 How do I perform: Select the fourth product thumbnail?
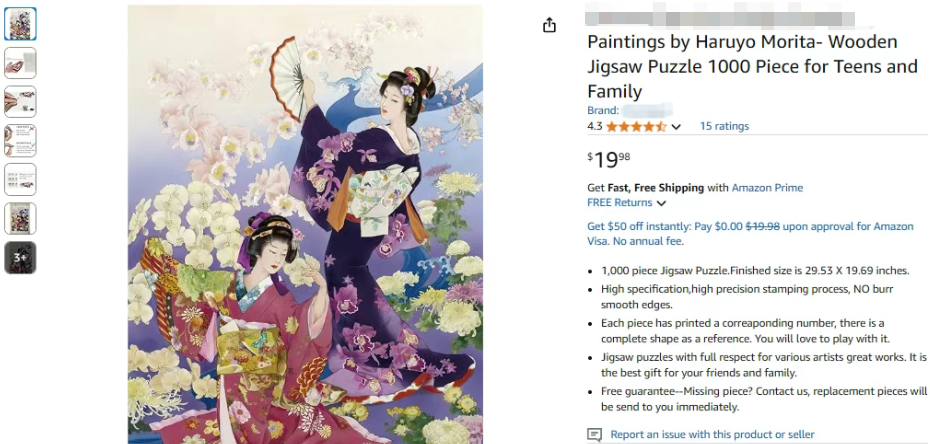(x=20, y=141)
